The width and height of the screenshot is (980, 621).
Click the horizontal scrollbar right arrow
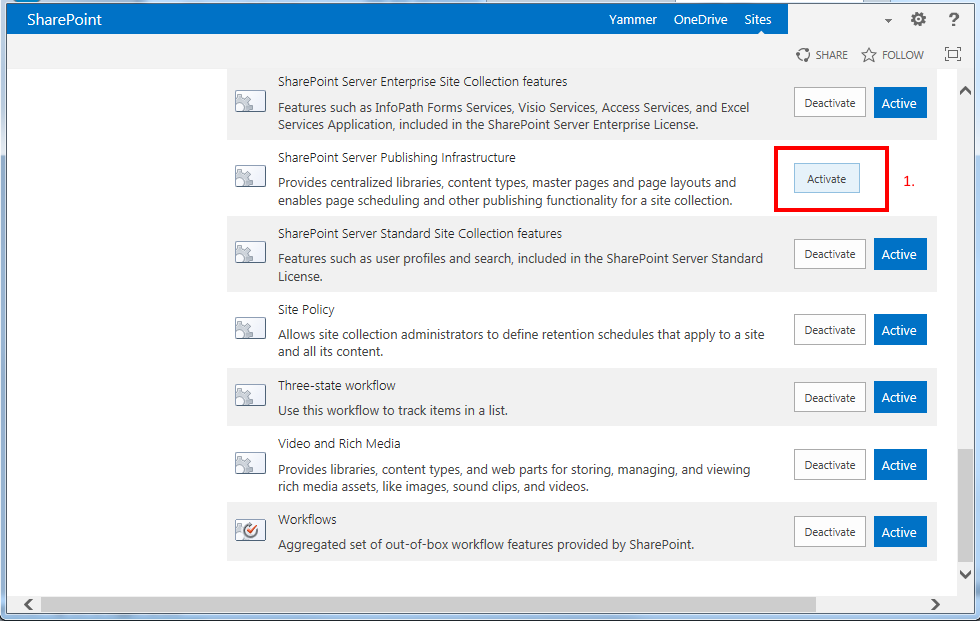[935, 604]
